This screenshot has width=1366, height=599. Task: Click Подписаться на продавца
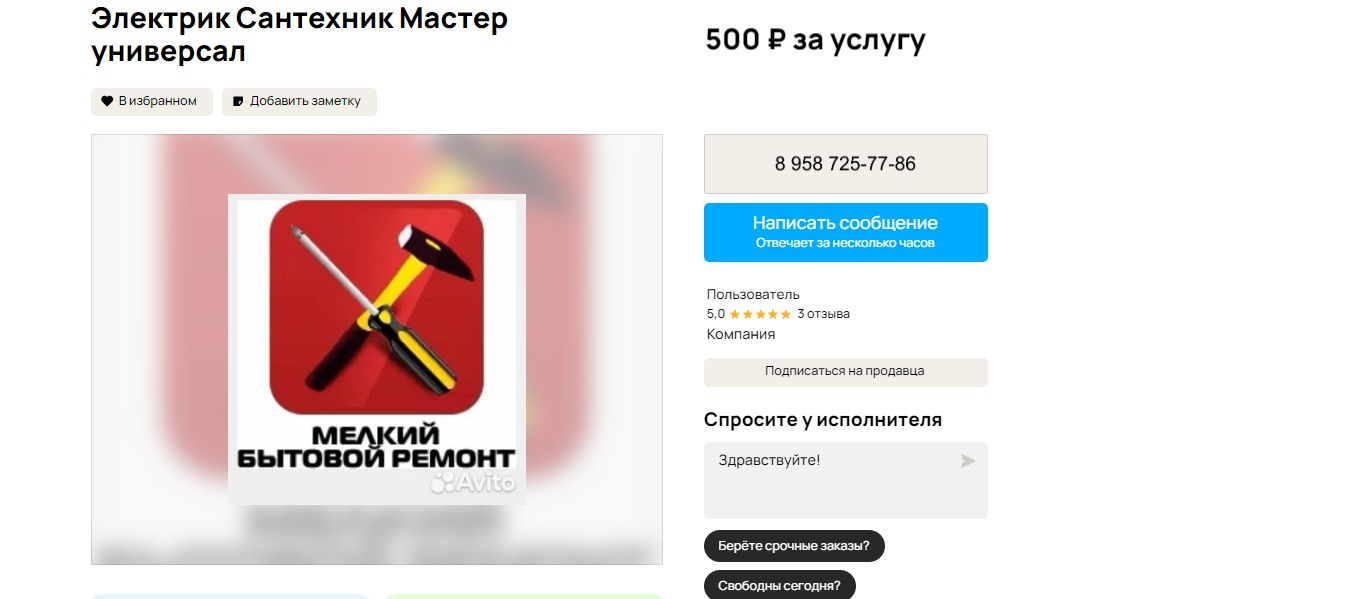(x=846, y=371)
